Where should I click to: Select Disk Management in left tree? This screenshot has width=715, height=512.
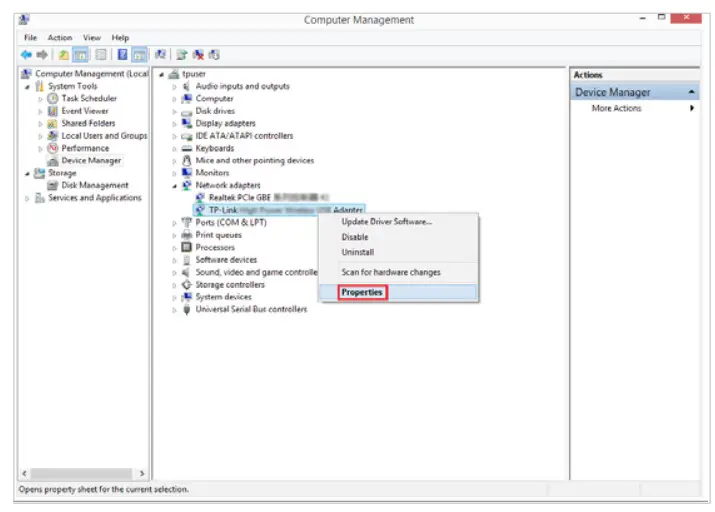click(95, 186)
